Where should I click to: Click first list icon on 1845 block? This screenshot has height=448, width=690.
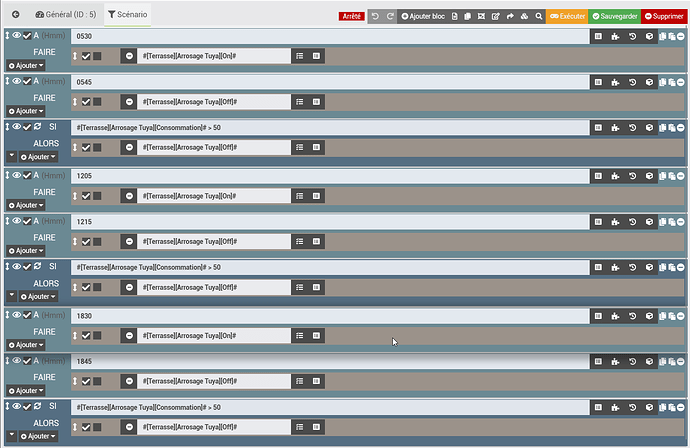coord(598,361)
